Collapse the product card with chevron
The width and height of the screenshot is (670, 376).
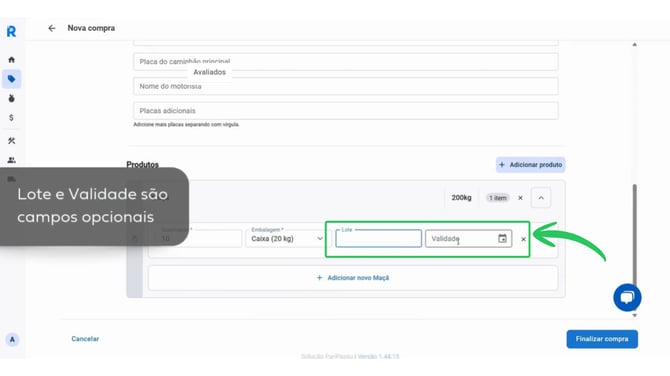[541, 198]
